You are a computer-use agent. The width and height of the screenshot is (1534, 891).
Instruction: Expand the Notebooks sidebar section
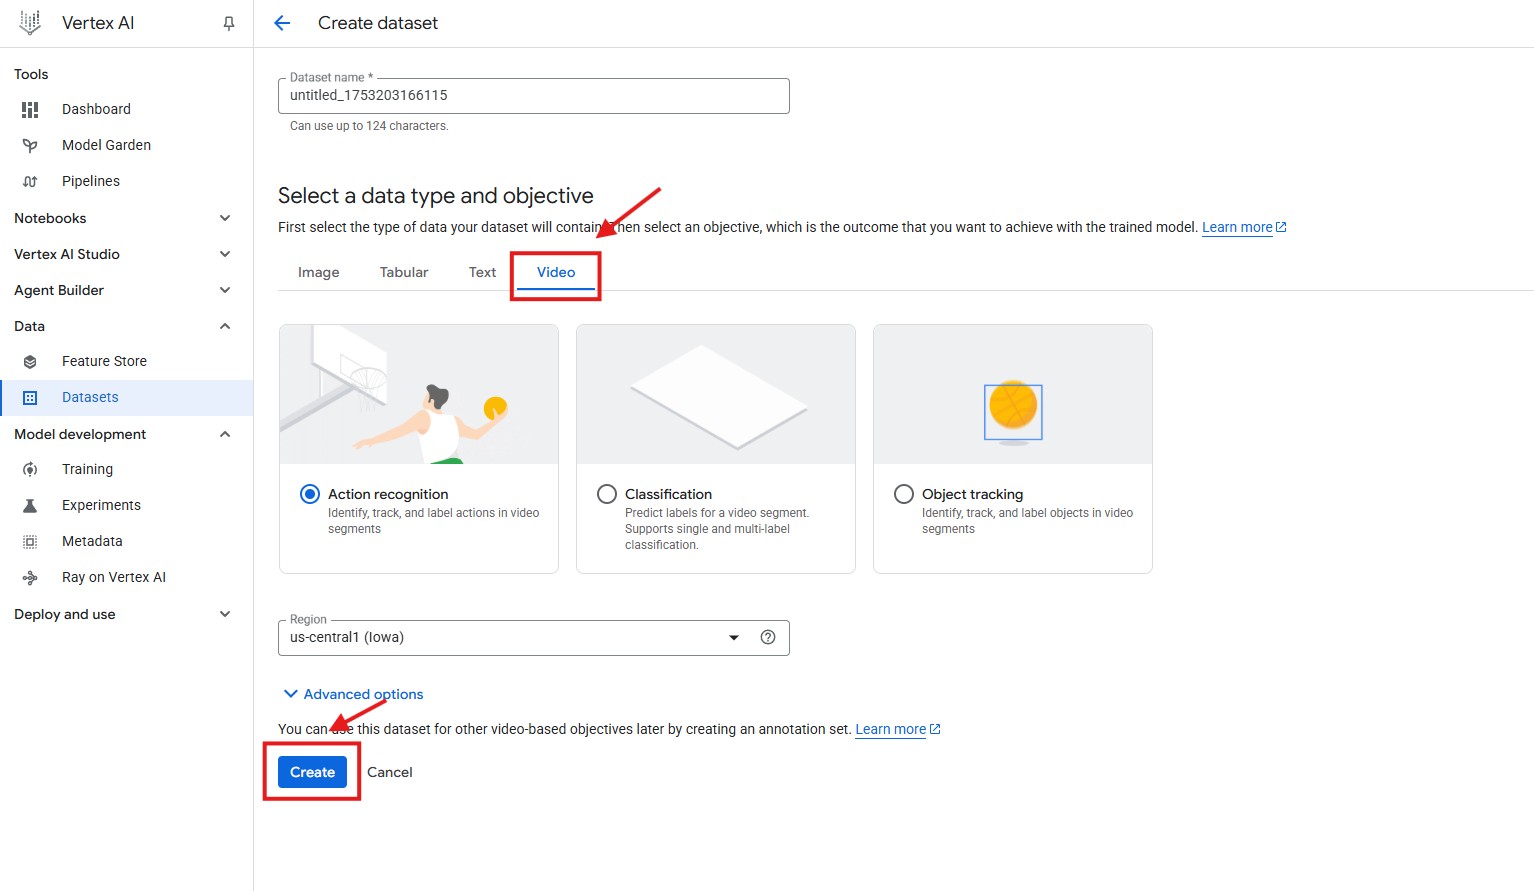(225, 218)
